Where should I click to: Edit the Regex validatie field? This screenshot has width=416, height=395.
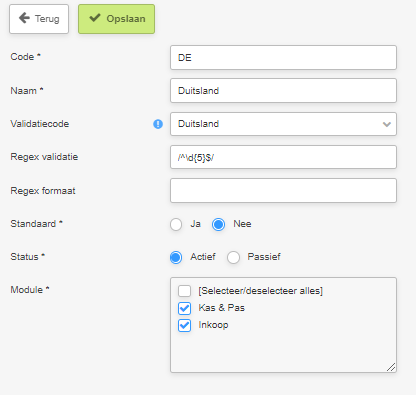click(283, 157)
